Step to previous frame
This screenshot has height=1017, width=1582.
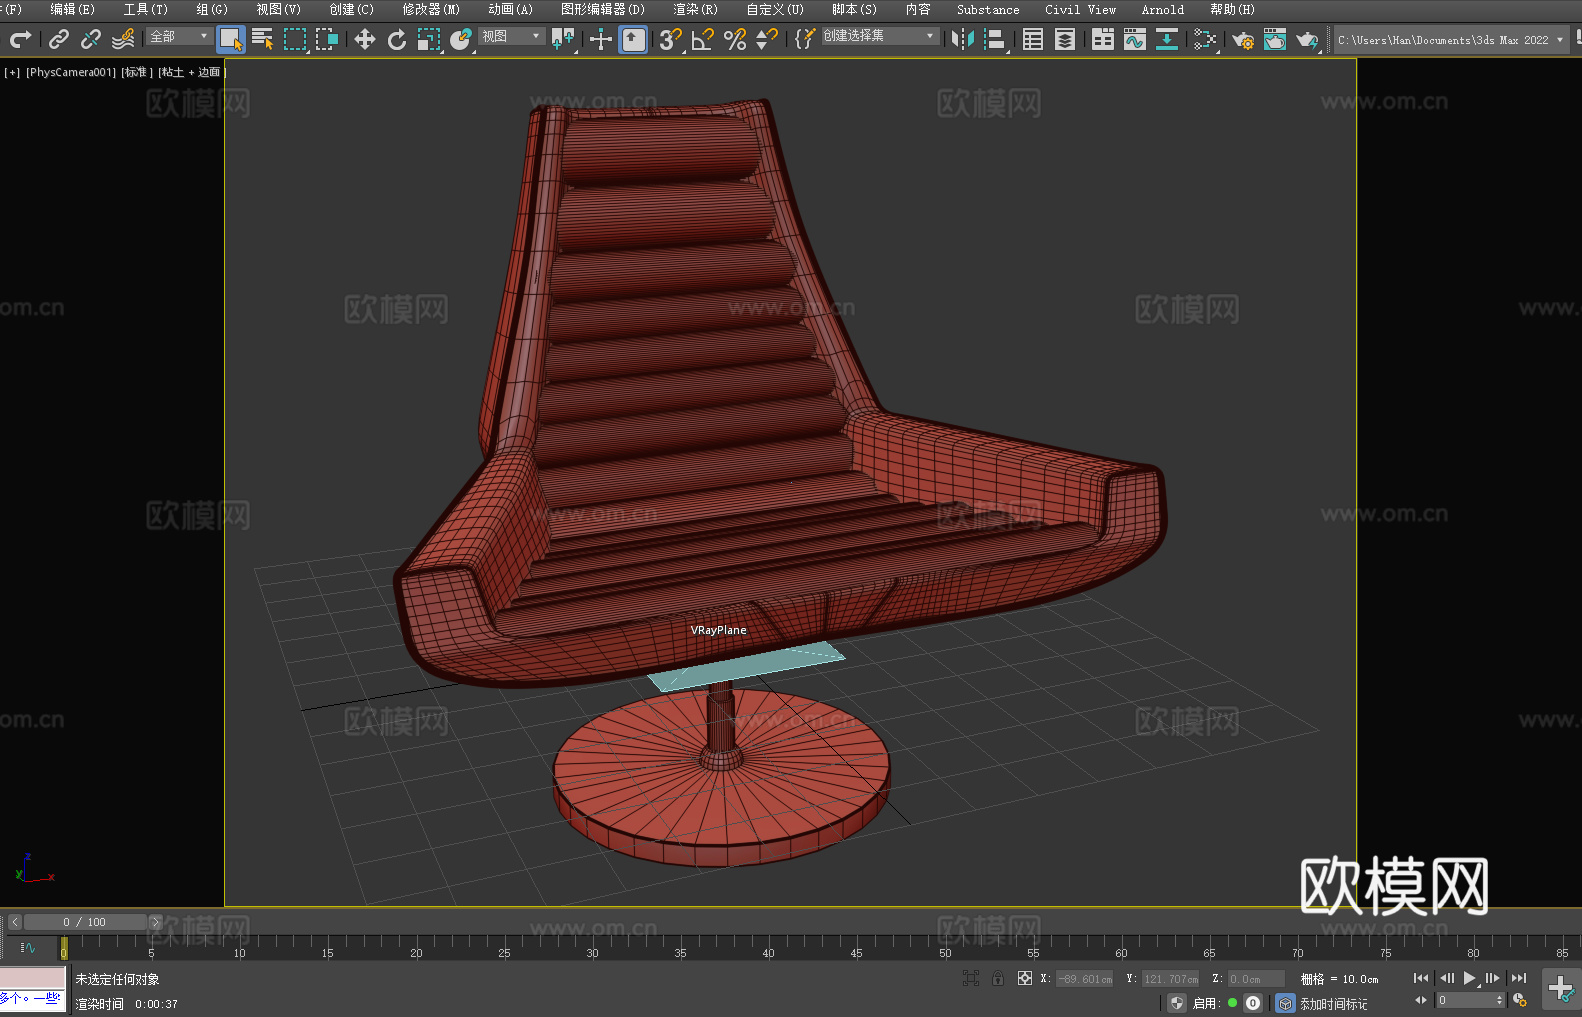tap(1446, 978)
